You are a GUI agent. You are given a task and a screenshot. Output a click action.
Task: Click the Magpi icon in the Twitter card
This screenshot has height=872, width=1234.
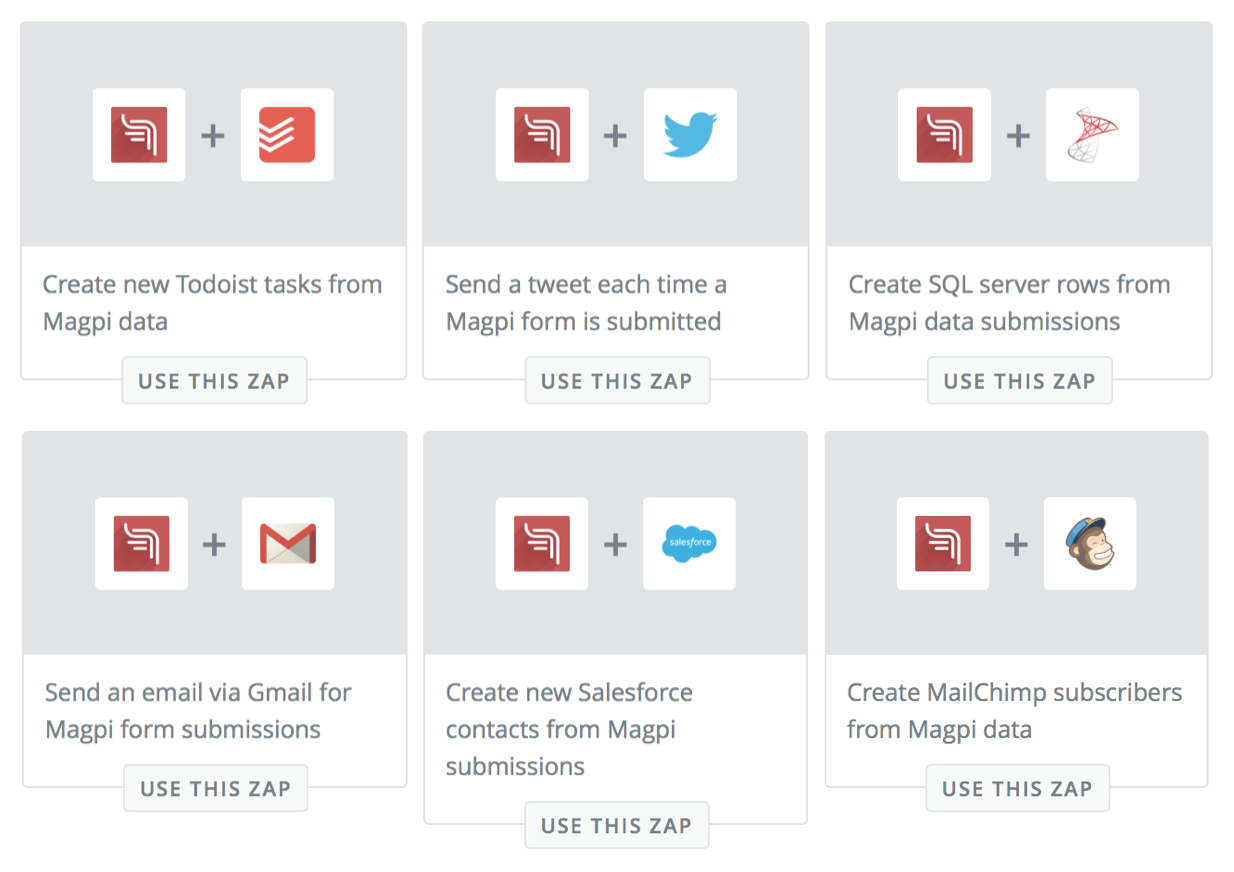click(542, 135)
